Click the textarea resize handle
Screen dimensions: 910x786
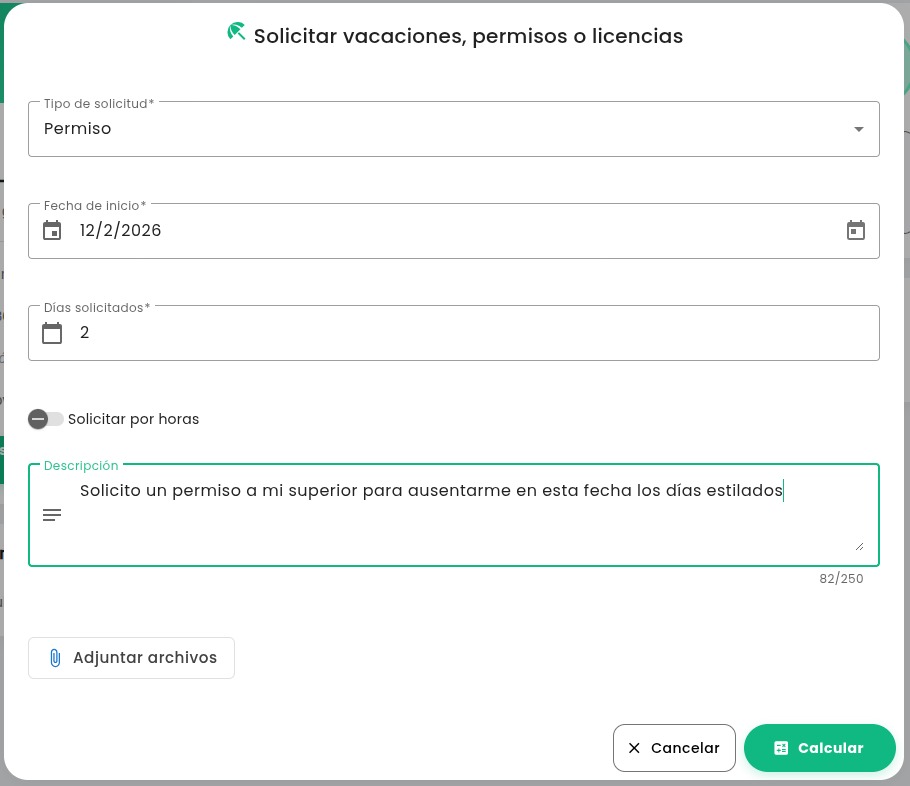[x=861, y=545]
